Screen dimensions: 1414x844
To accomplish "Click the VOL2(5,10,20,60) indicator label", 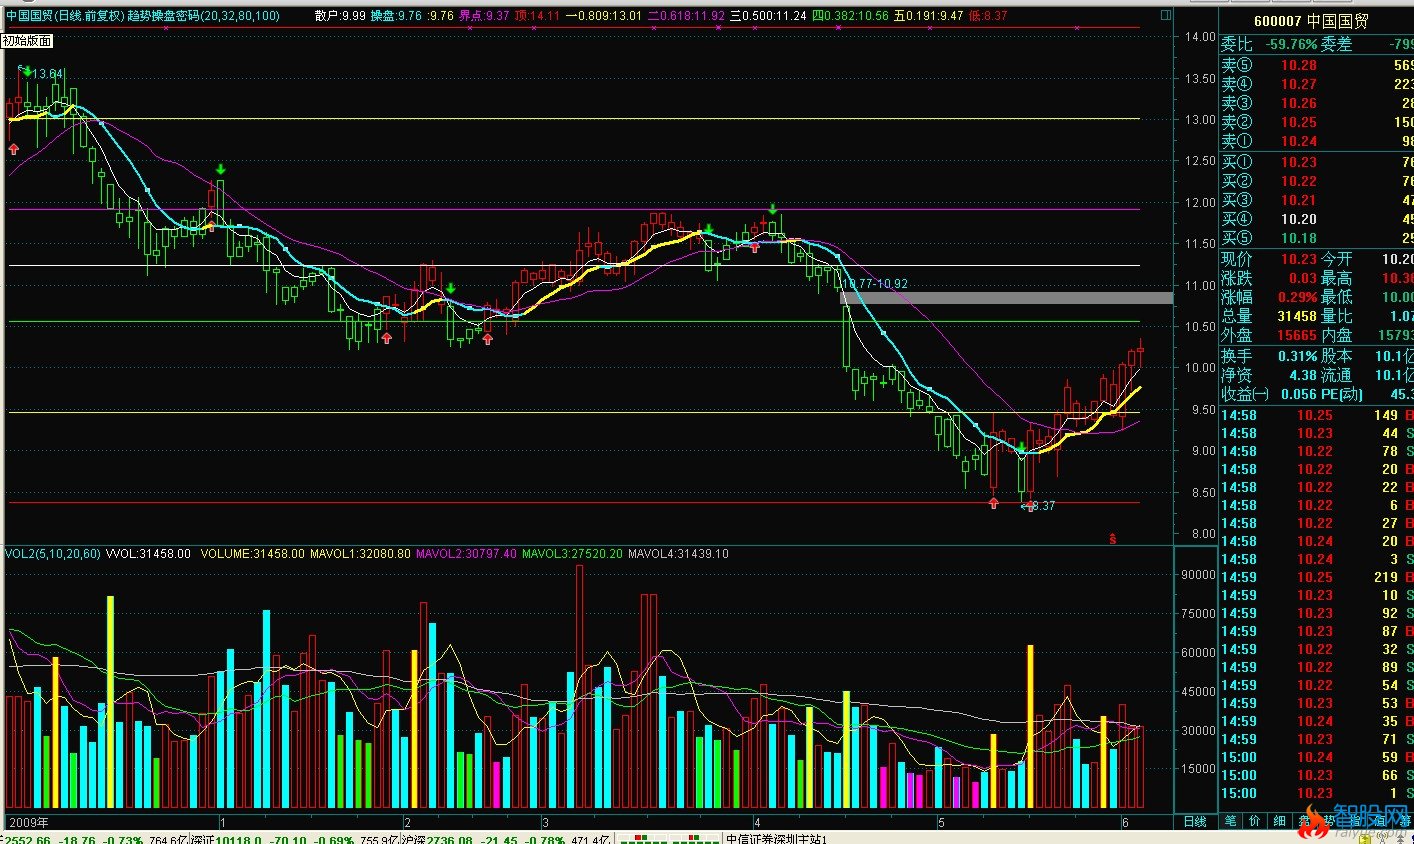I will pyautogui.click(x=52, y=553).
